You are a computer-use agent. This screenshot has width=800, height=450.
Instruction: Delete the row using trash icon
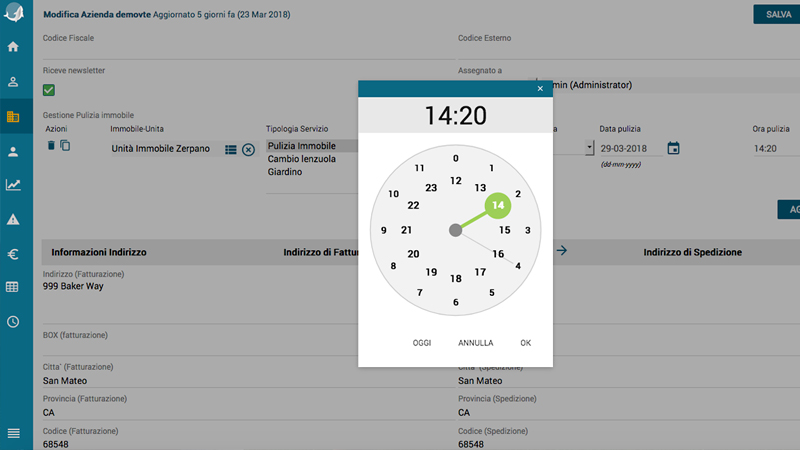pos(52,146)
